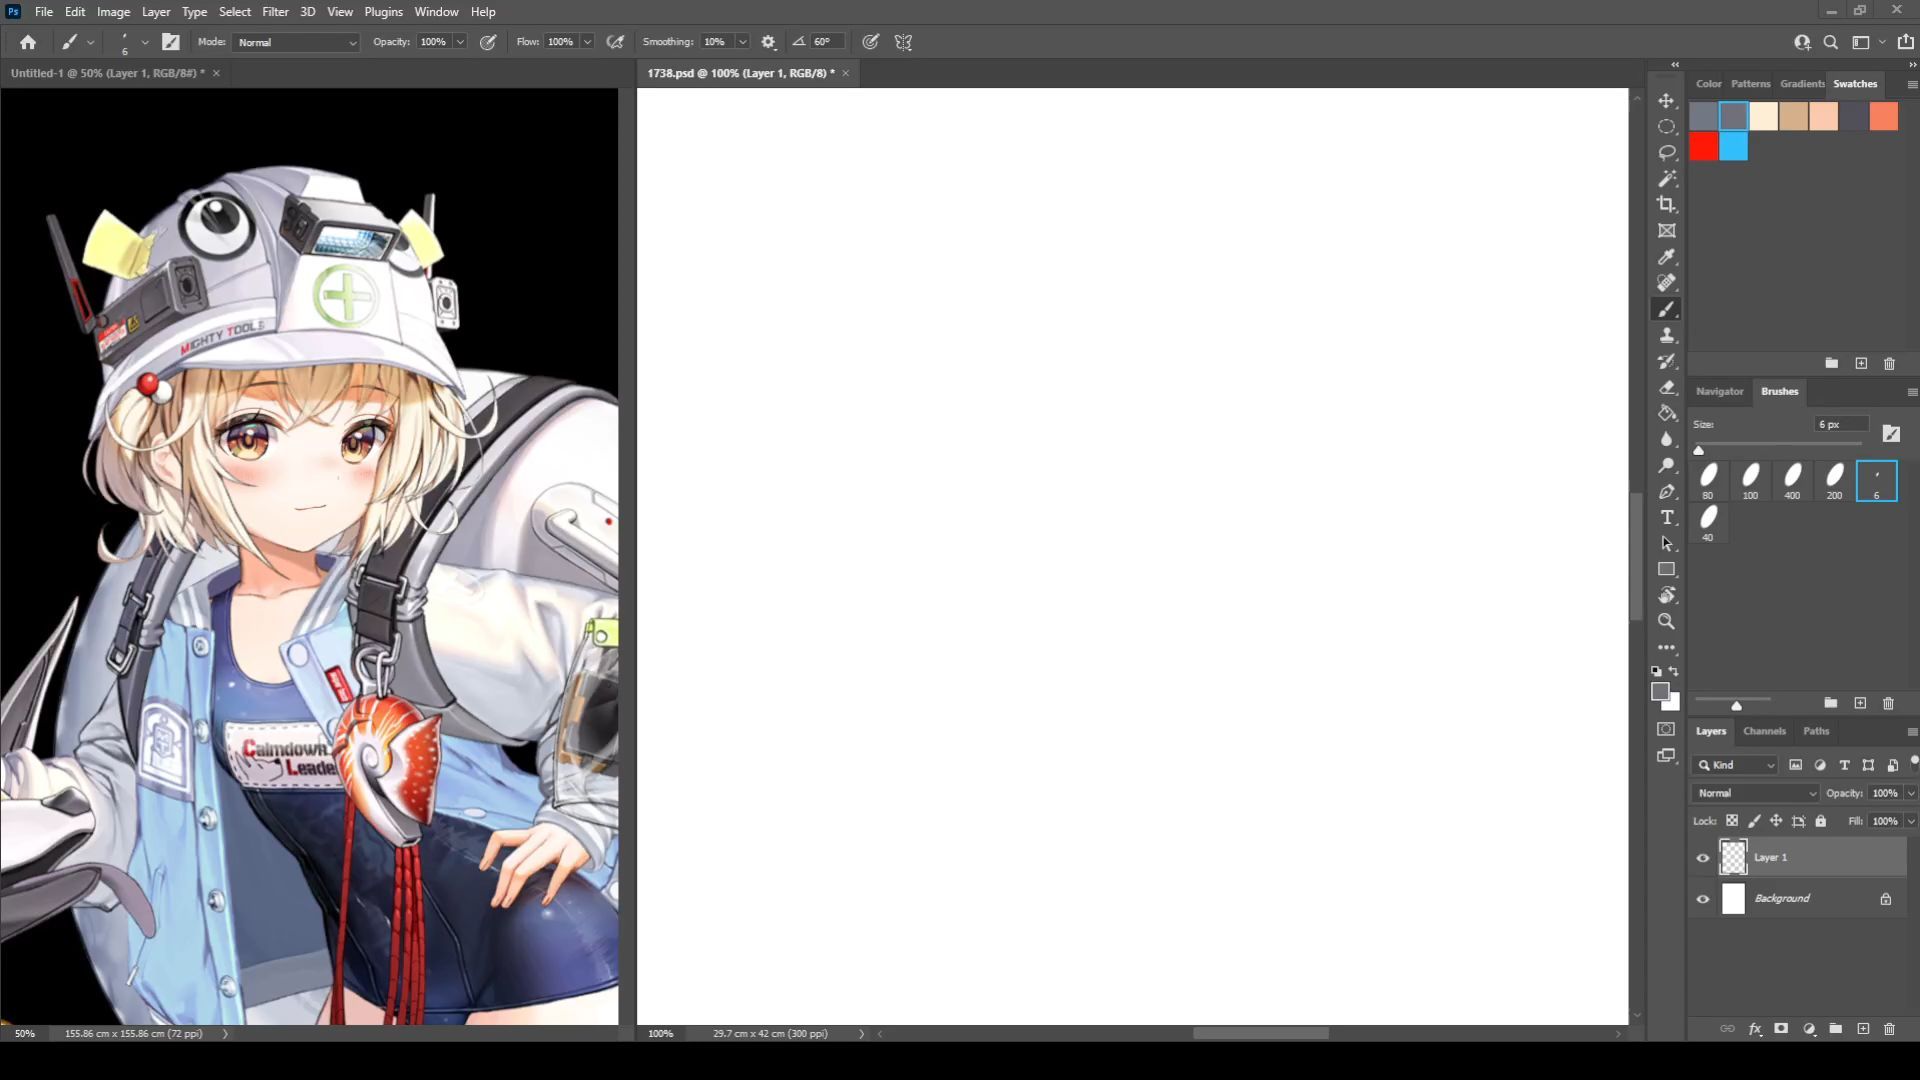Viewport: 1920px width, 1080px height.
Task: Open the Image menu
Action: pyautogui.click(x=113, y=12)
